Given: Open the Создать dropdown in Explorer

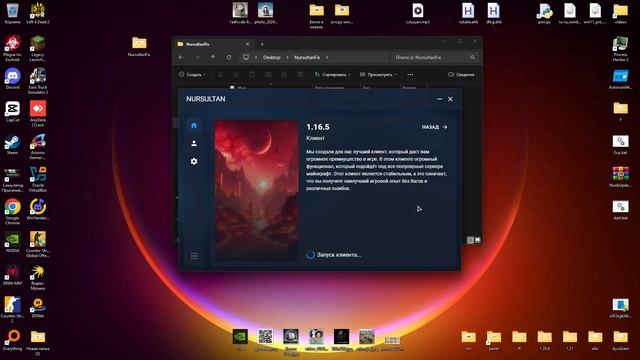Looking at the screenshot, I should coord(192,75).
